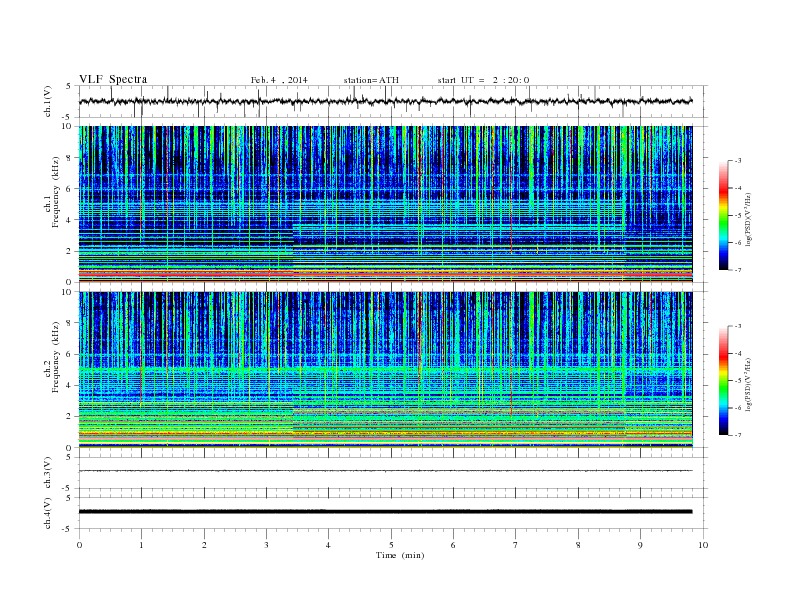Click the "ch.1(V)" waveform axis label
The image size is (792, 612).
(48, 101)
